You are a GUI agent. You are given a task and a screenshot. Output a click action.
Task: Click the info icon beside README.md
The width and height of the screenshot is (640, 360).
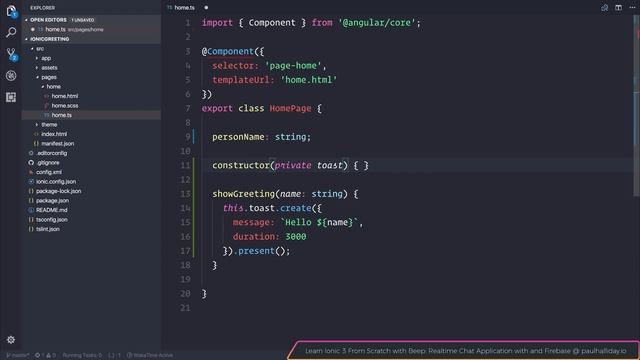(x=31, y=210)
